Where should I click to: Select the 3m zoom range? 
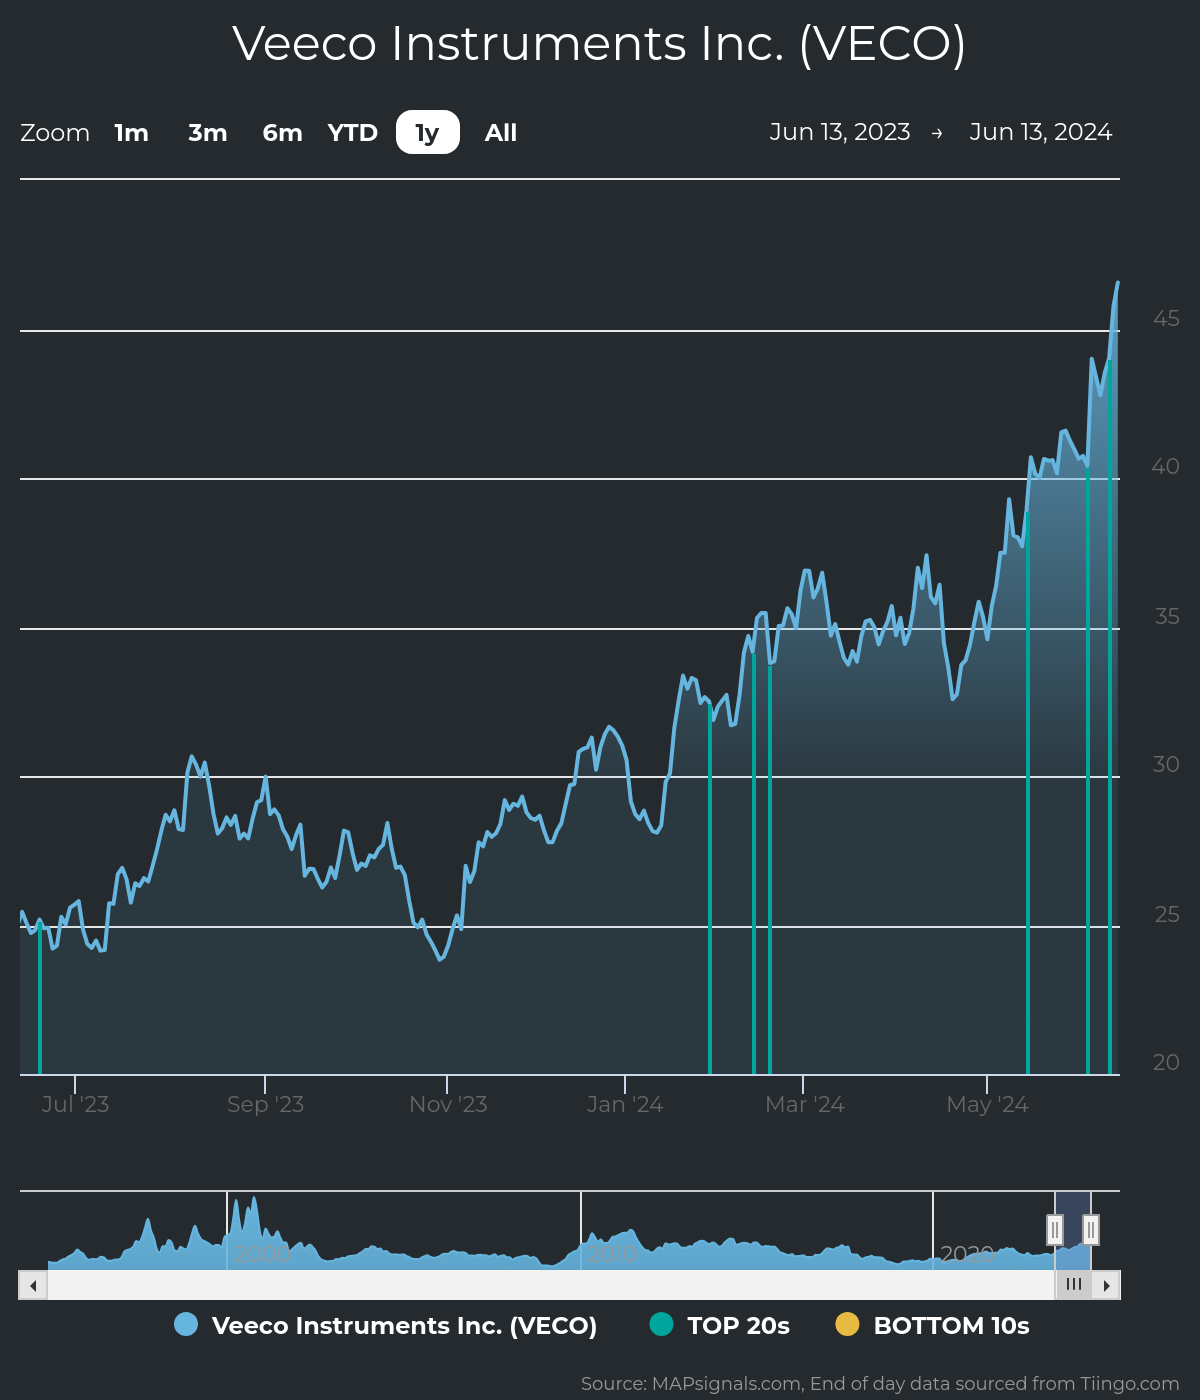click(x=208, y=133)
